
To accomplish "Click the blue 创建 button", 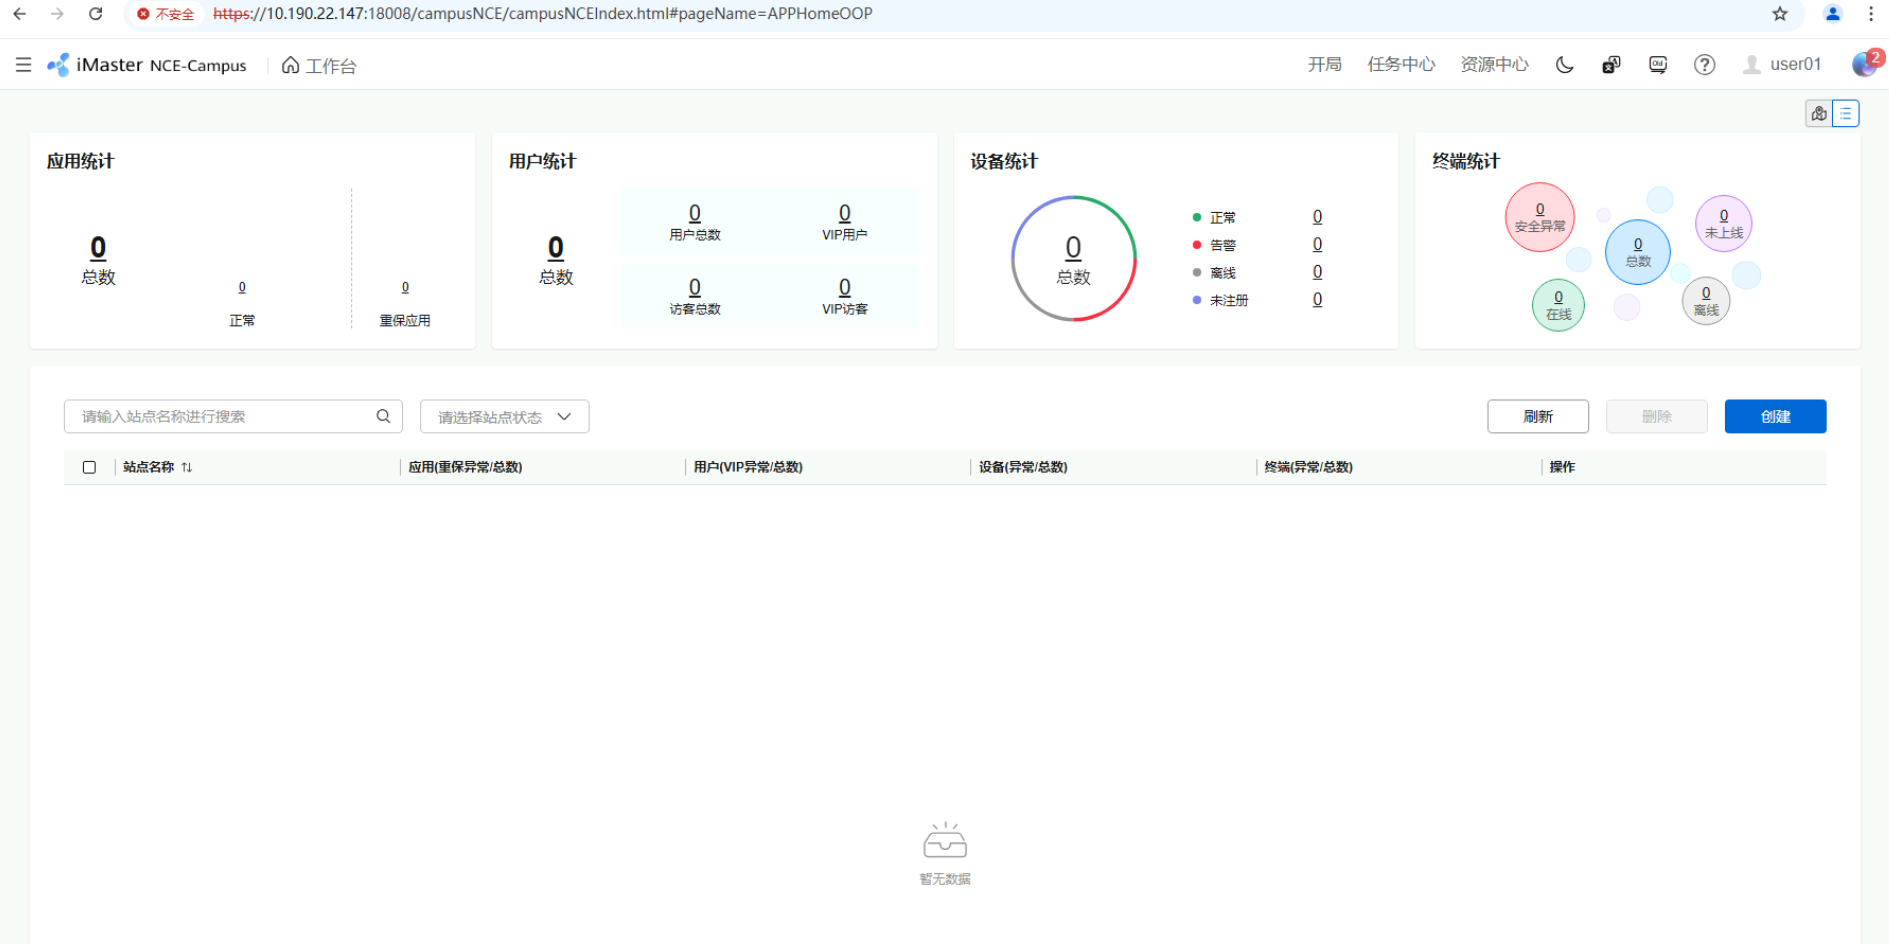I will (1775, 417).
